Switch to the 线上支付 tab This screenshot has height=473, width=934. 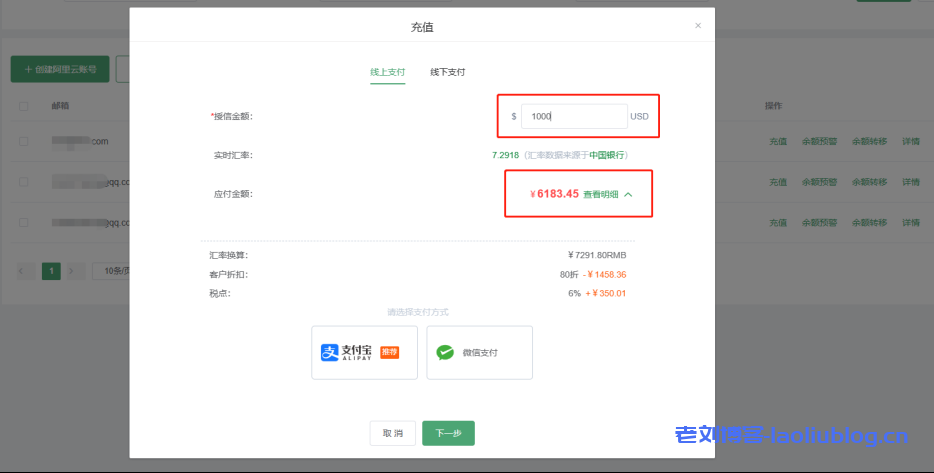pos(387,72)
